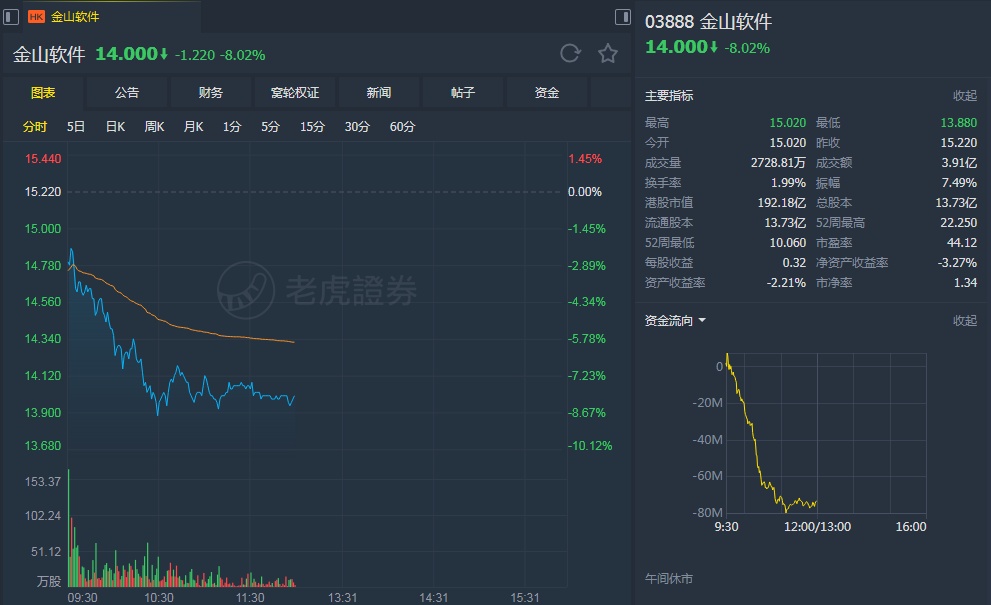The height and width of the screenshot is (605, 991).
Task: Collapse the 主要指标 section
Action: pos(964,96)
